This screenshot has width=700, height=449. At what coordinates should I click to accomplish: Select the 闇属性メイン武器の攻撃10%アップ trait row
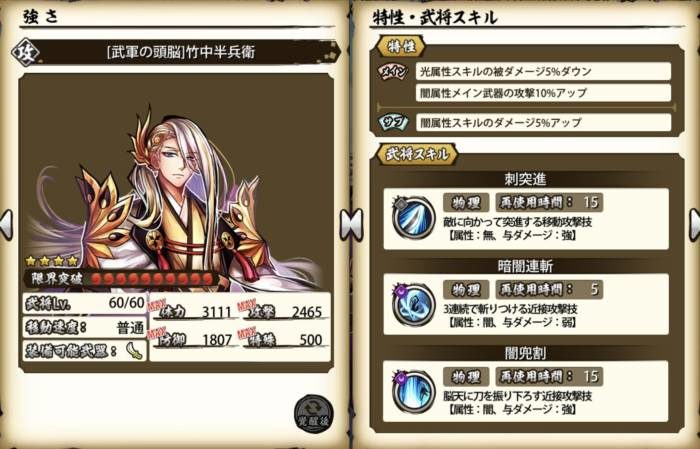[x=543, y=93]
